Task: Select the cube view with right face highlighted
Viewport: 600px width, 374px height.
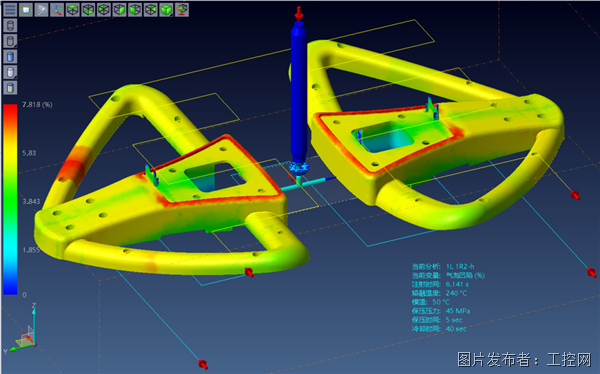Action: 119,10
